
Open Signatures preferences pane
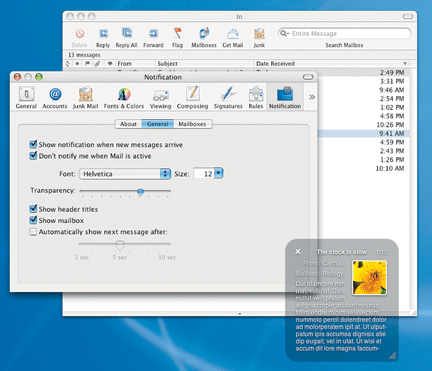[228, 94]
